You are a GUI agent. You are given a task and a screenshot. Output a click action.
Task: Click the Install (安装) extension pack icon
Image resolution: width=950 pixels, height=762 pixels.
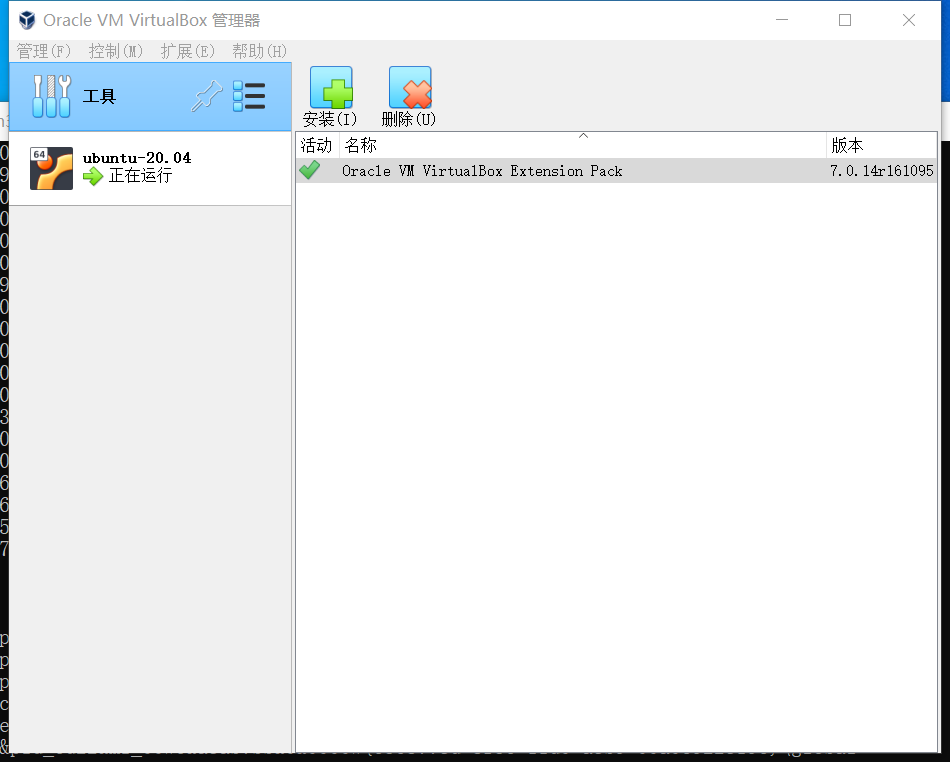click(x=331, y=88)
